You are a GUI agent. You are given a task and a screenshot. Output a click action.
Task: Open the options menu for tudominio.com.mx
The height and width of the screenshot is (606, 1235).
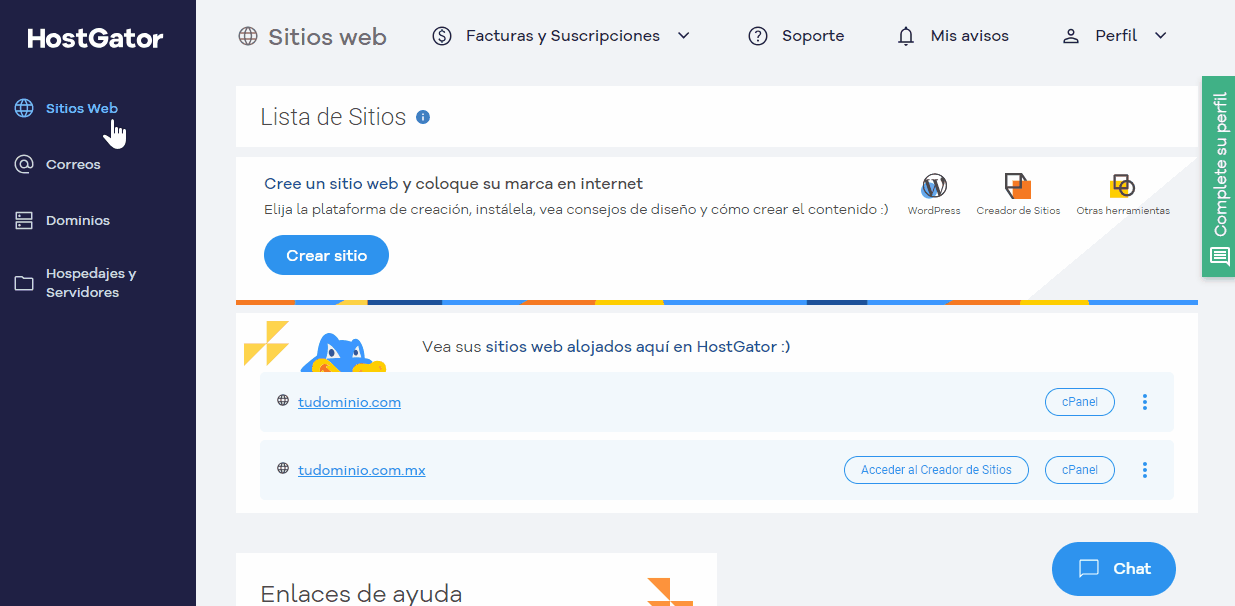(1144, 469)
